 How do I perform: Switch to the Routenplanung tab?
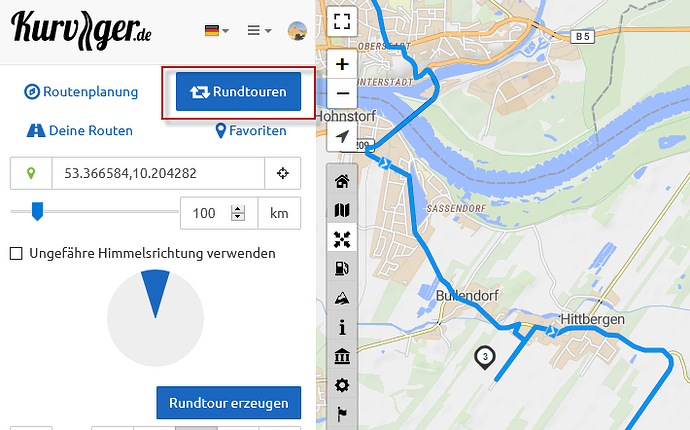81,92
